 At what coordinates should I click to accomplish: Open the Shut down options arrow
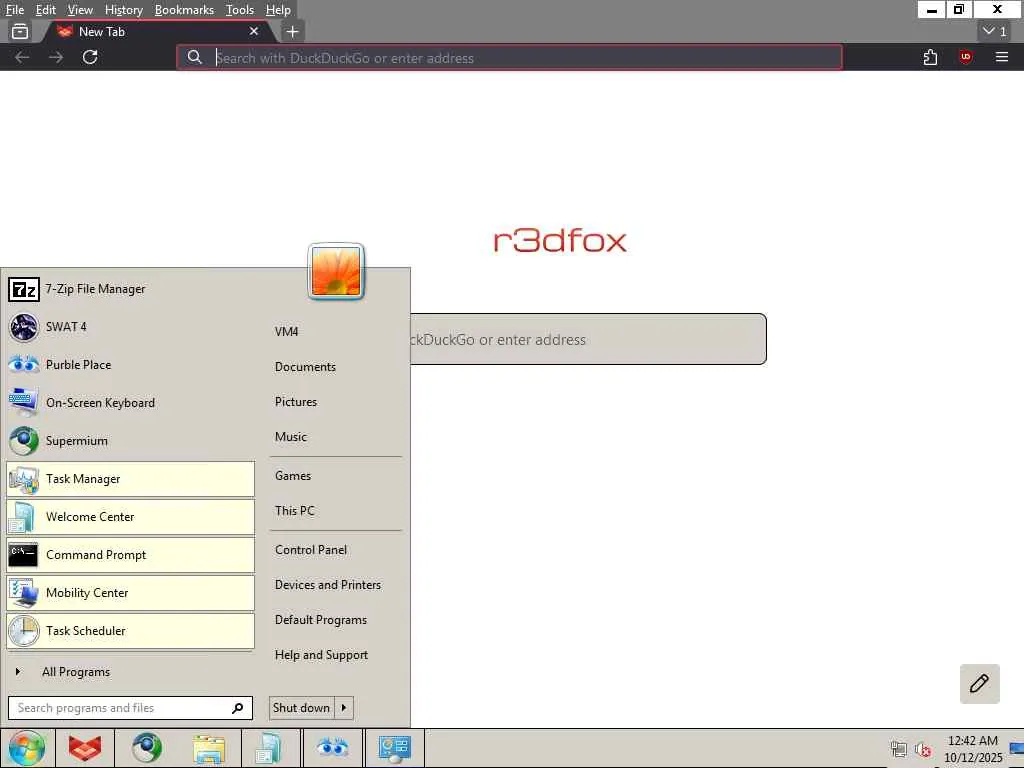pyautogui.click(x=344, y=707)
